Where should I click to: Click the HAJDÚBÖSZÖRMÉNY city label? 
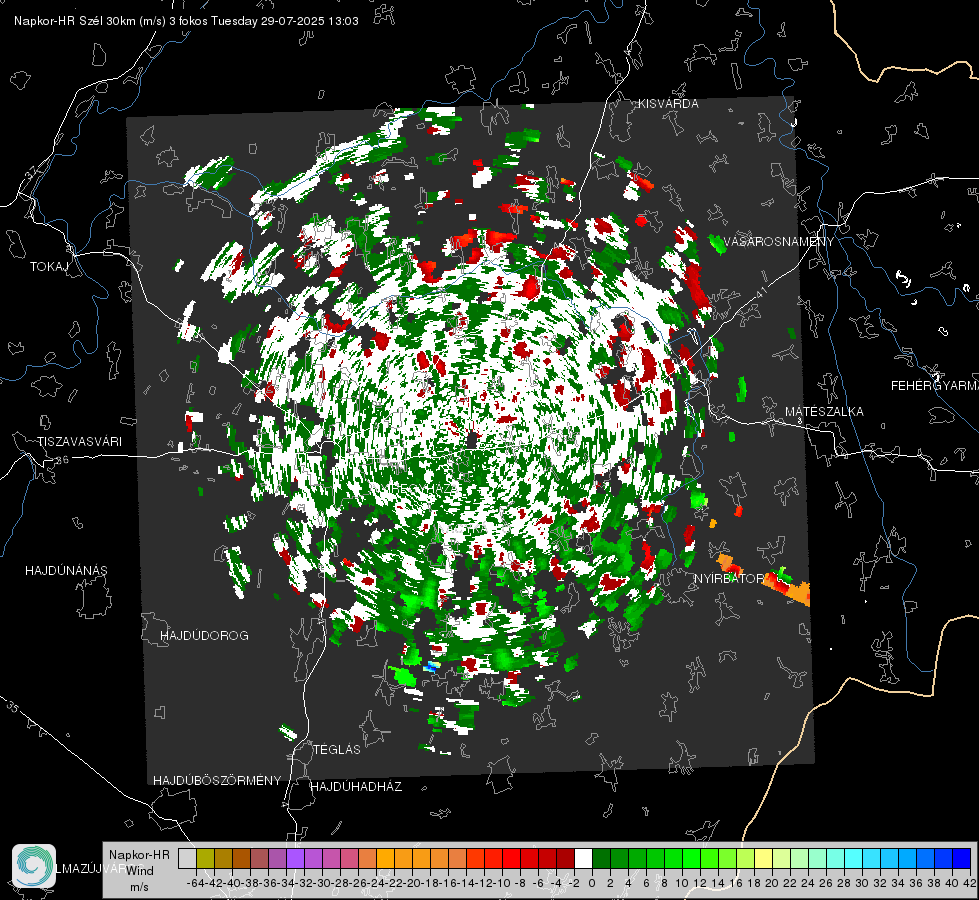pos(217,781)
